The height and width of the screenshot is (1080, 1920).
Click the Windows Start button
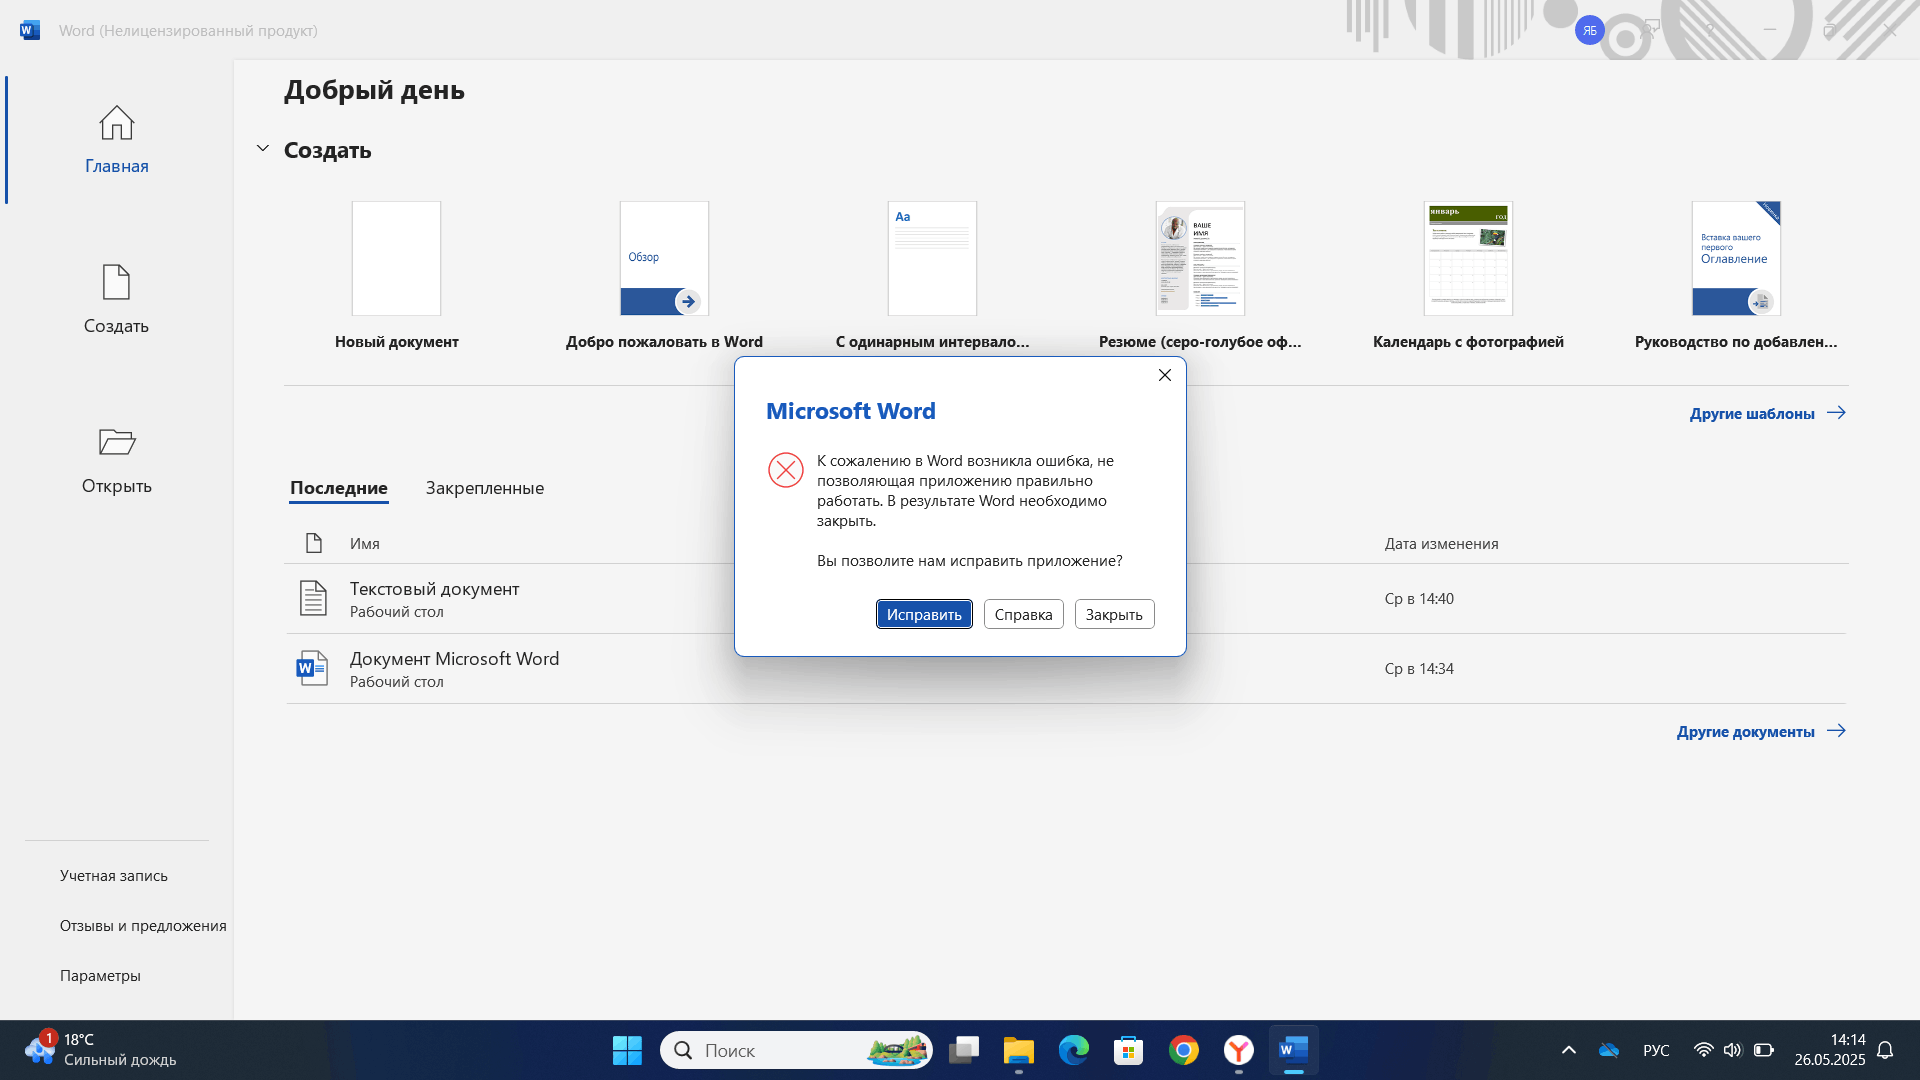(627, 1050)
